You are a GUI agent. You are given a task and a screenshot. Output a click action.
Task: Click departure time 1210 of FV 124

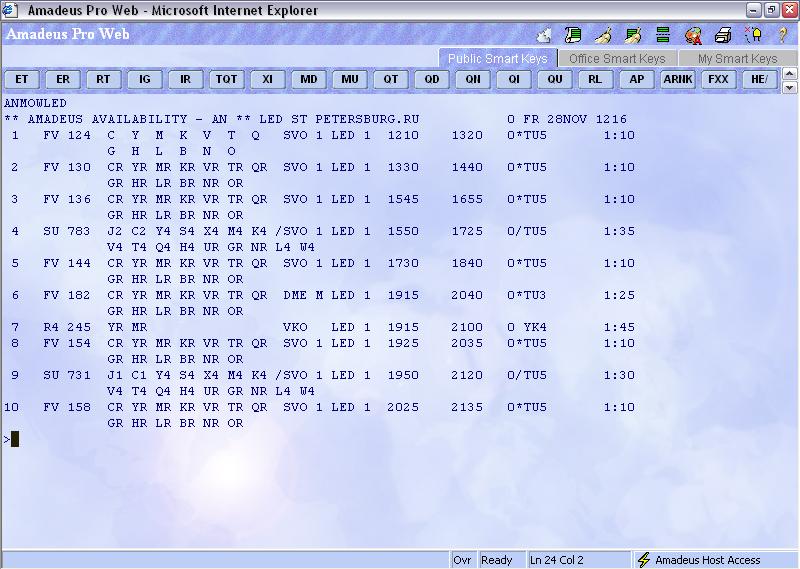click(x=403, y=135)
